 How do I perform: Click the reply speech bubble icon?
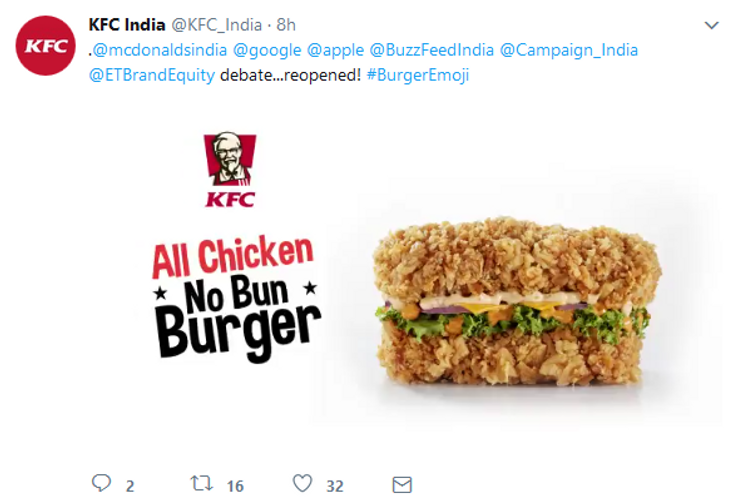pos(101,484)
